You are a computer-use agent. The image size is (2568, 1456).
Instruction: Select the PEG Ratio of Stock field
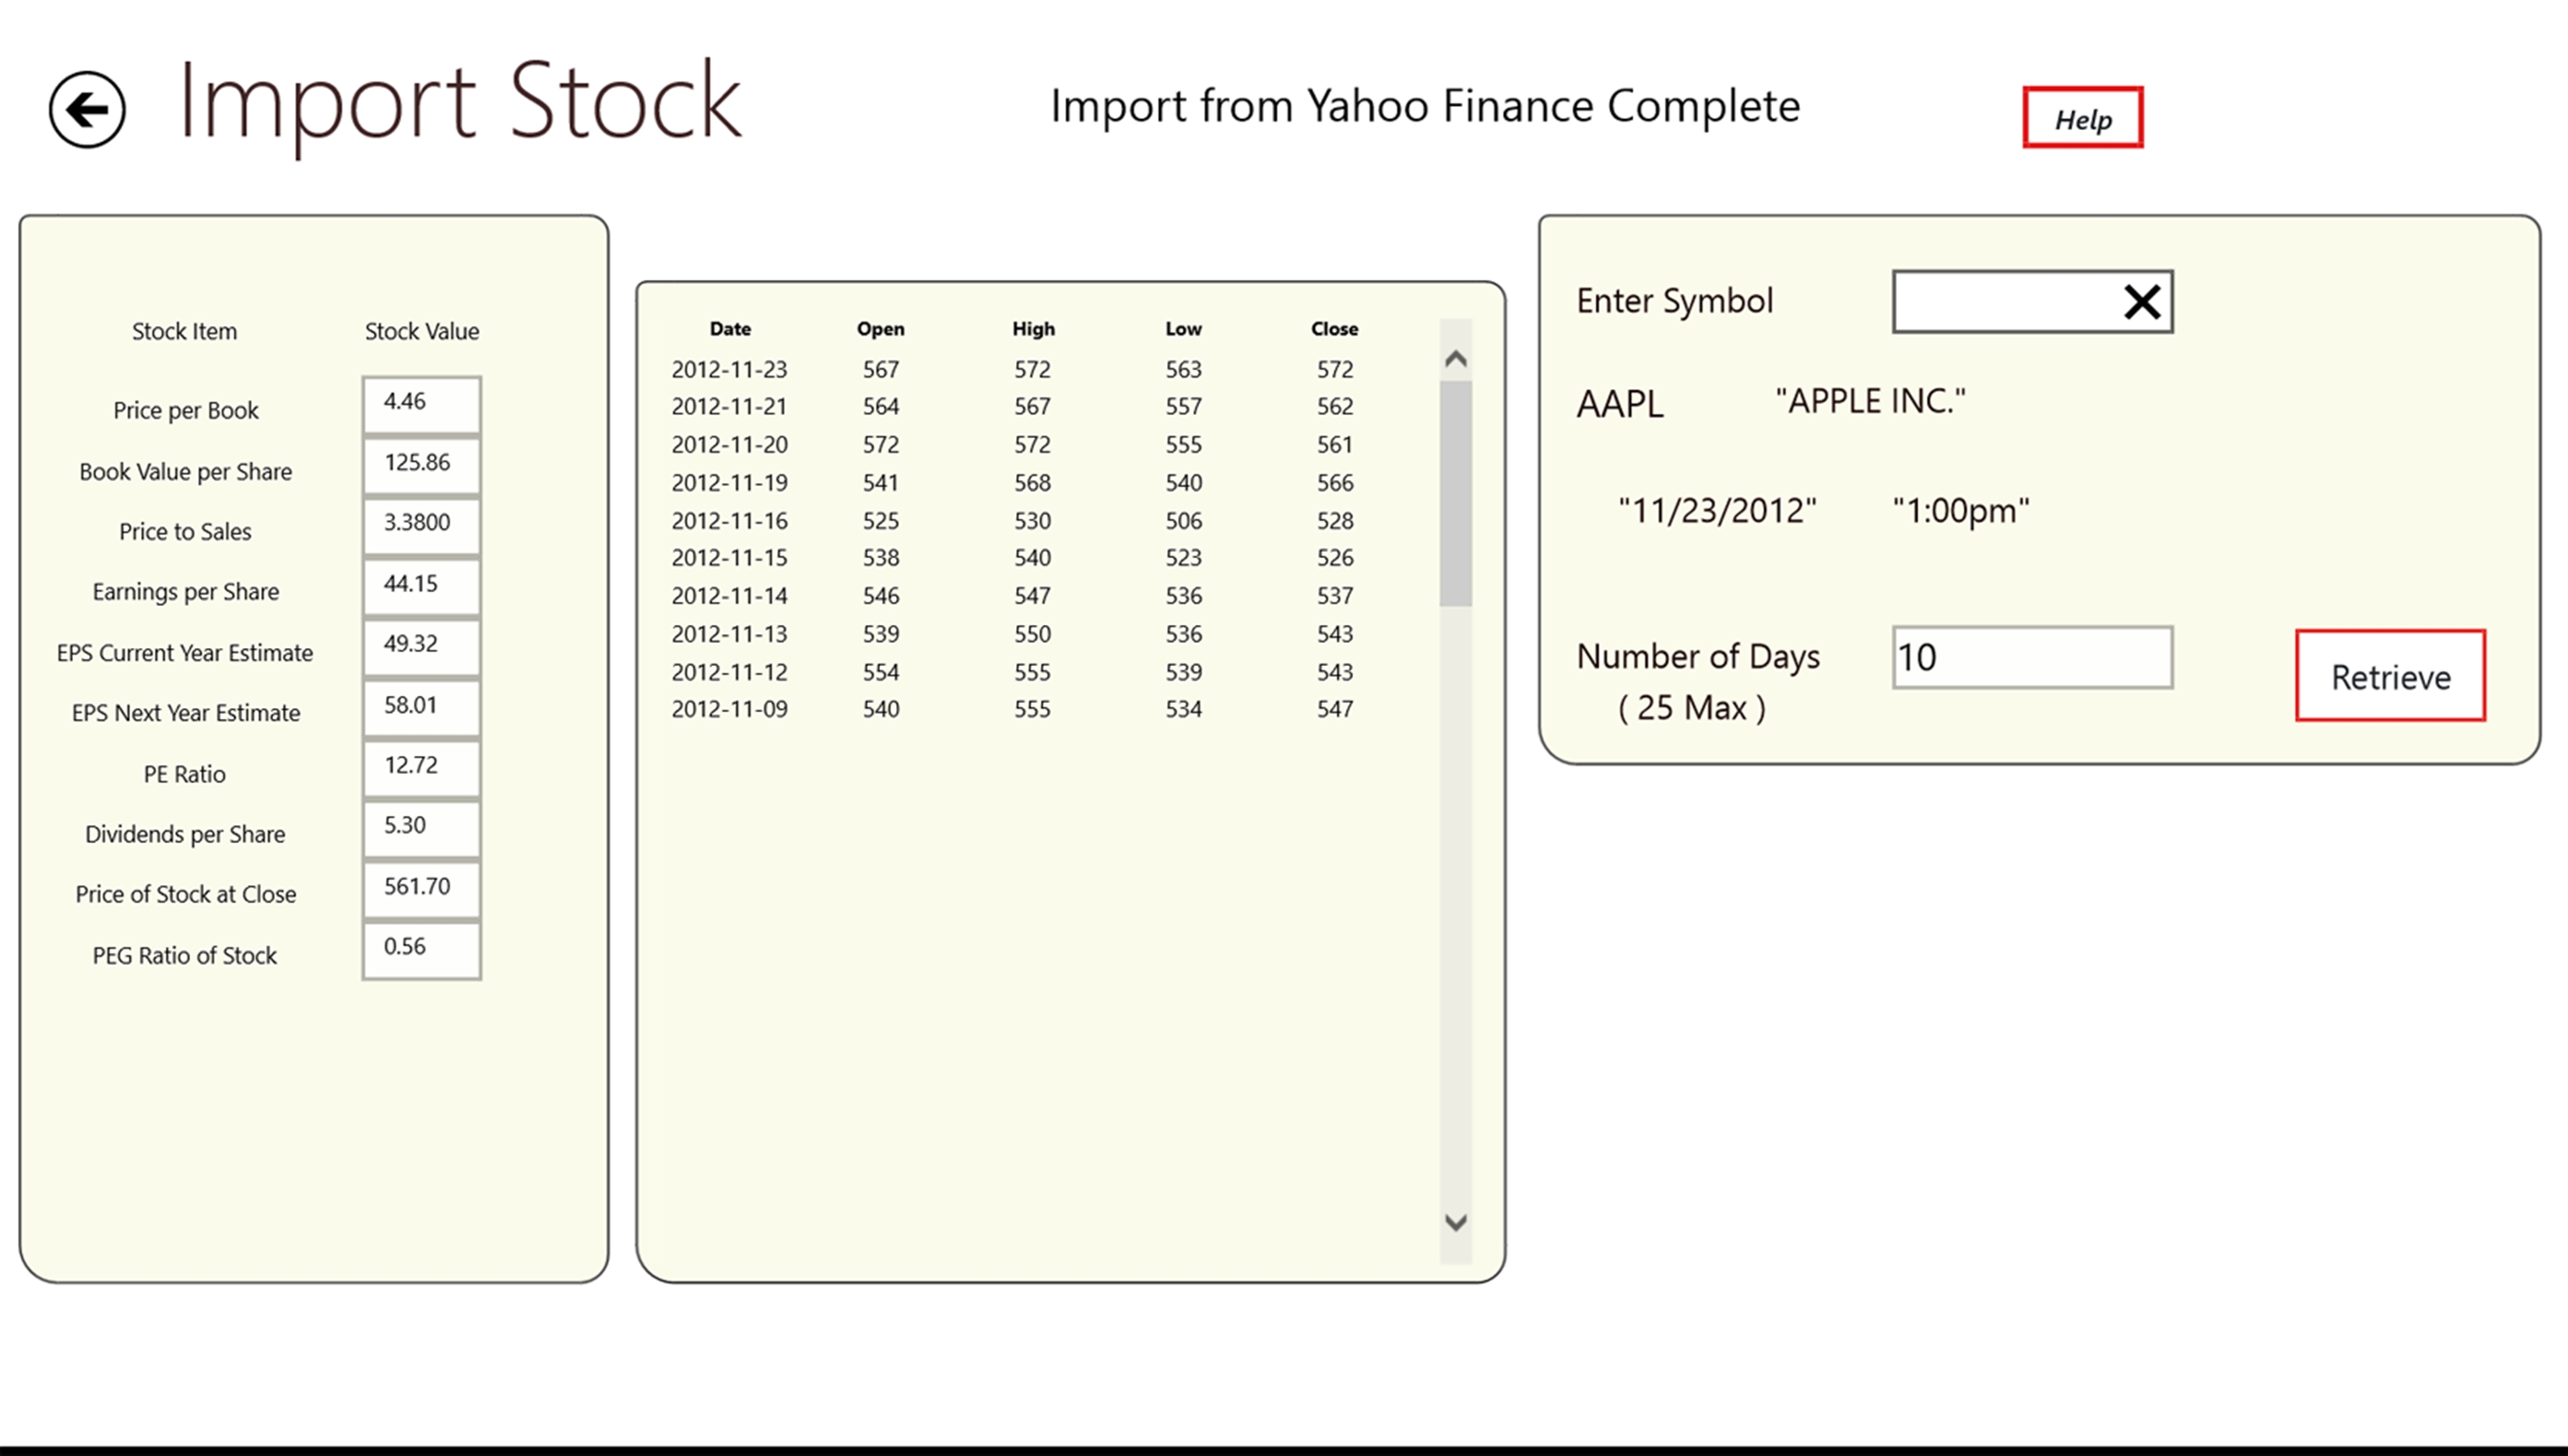[x=421, y=948]
